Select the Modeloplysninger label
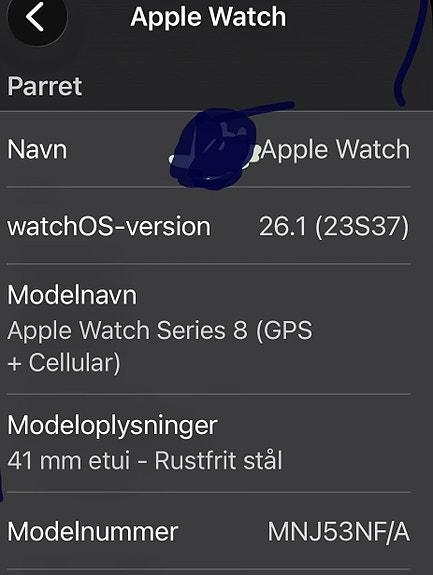The image size is (433, 575). tap(112, 427)
